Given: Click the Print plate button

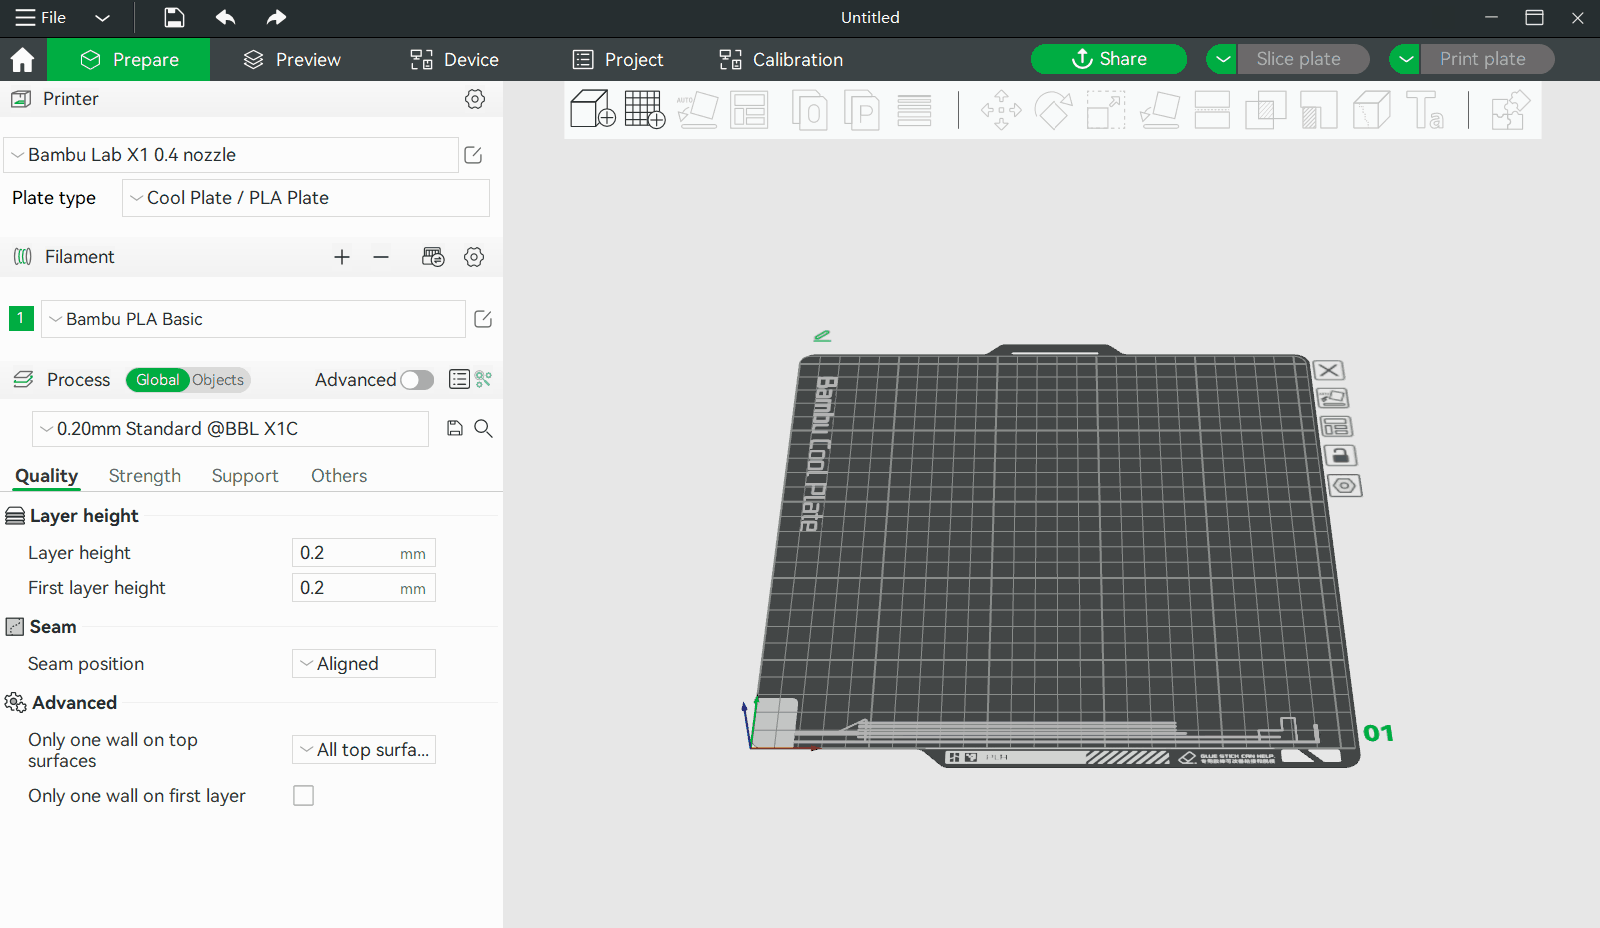Looking at the screenshot, I should 1487,59.
